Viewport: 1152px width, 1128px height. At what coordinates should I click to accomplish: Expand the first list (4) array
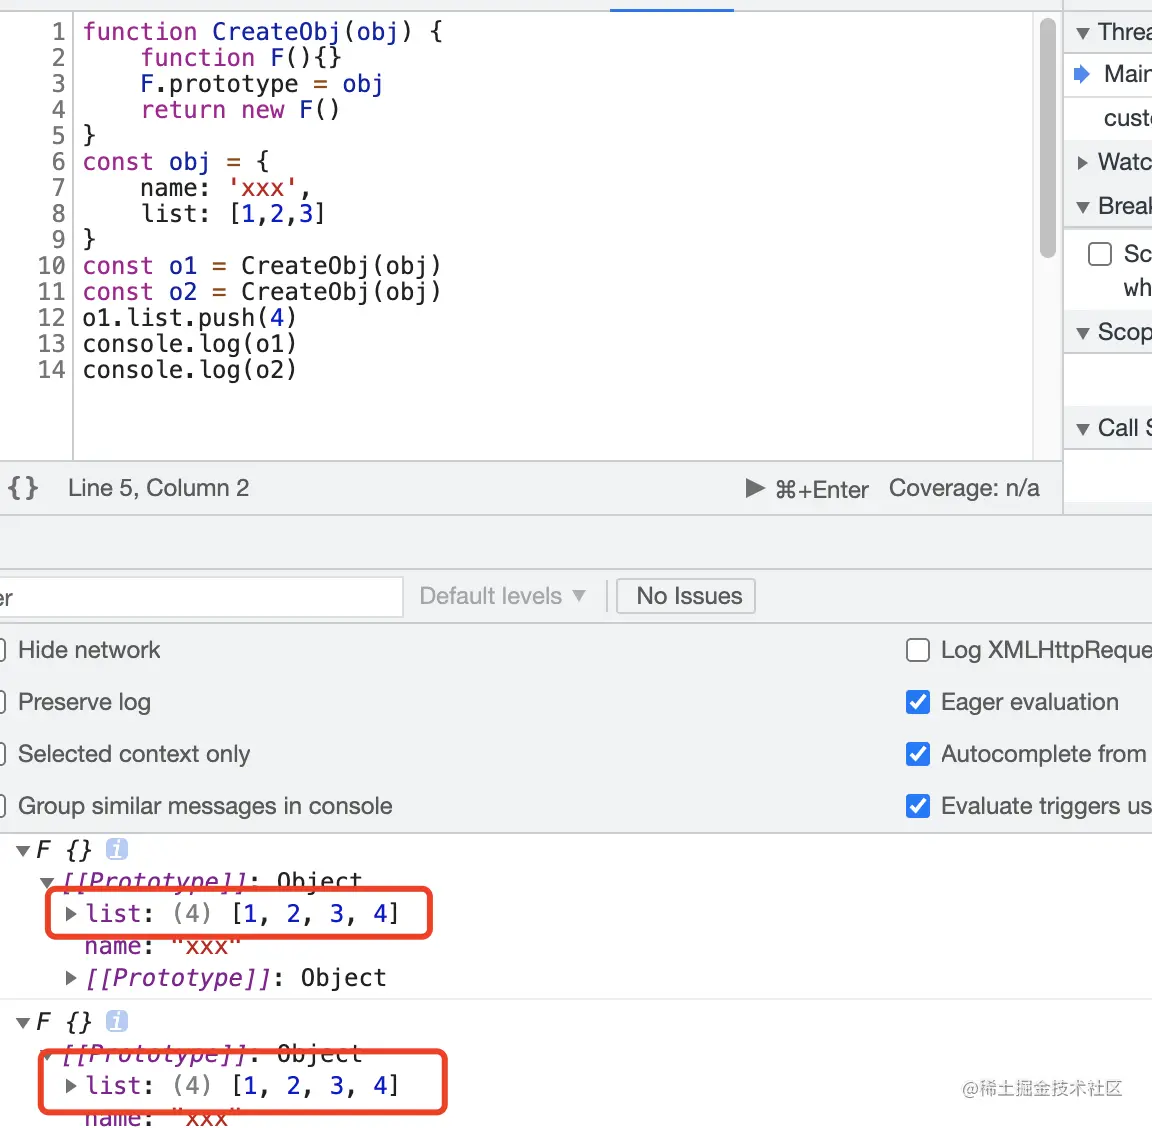point(71,913)
